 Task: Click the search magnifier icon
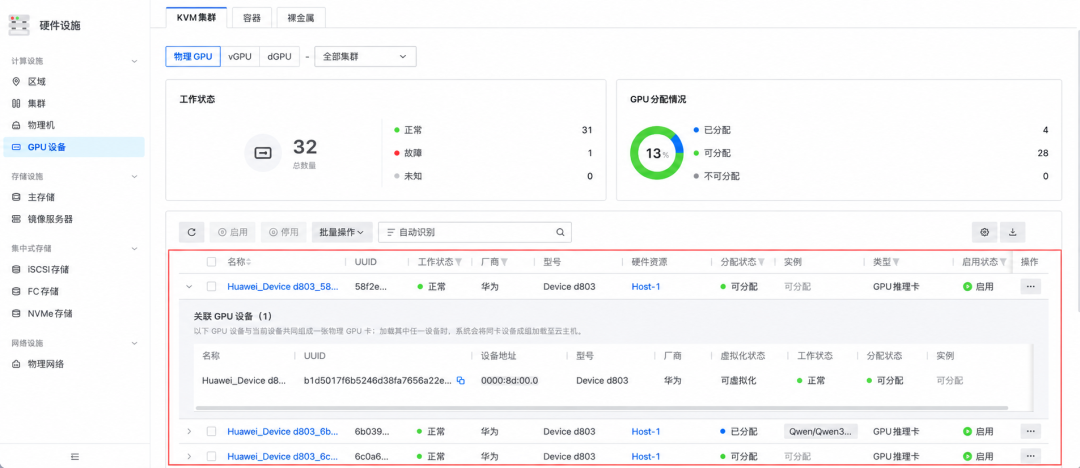coord(560,232)
